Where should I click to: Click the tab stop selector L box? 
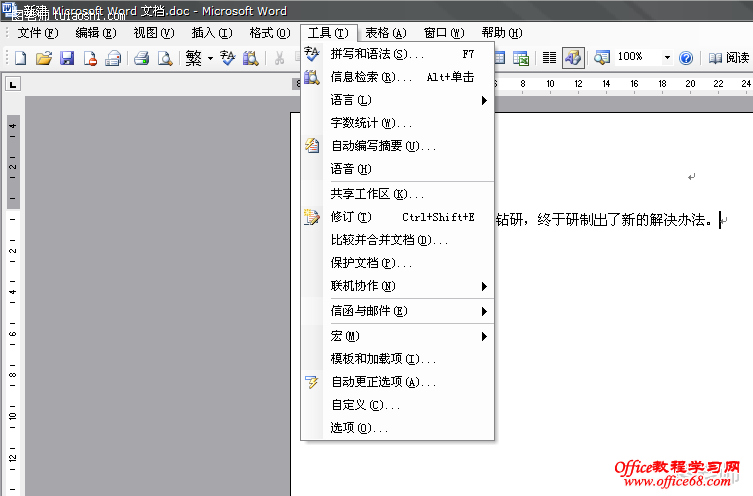tap(12, 85)
